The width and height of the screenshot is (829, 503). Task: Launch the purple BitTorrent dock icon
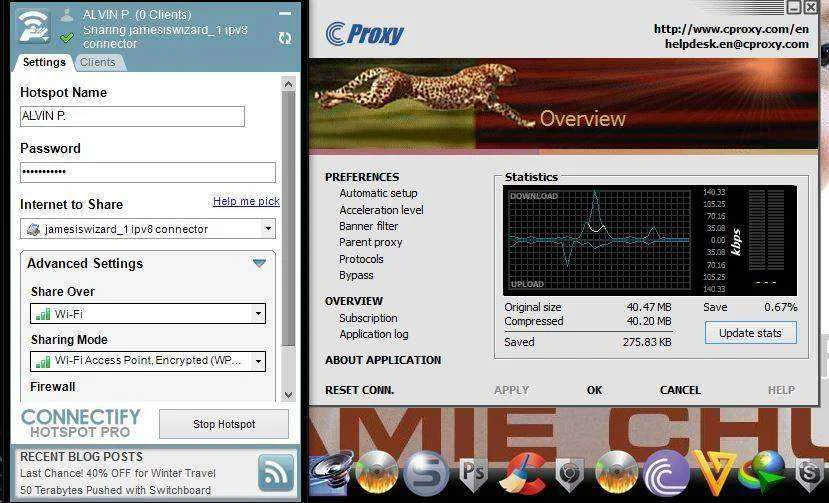666,472
